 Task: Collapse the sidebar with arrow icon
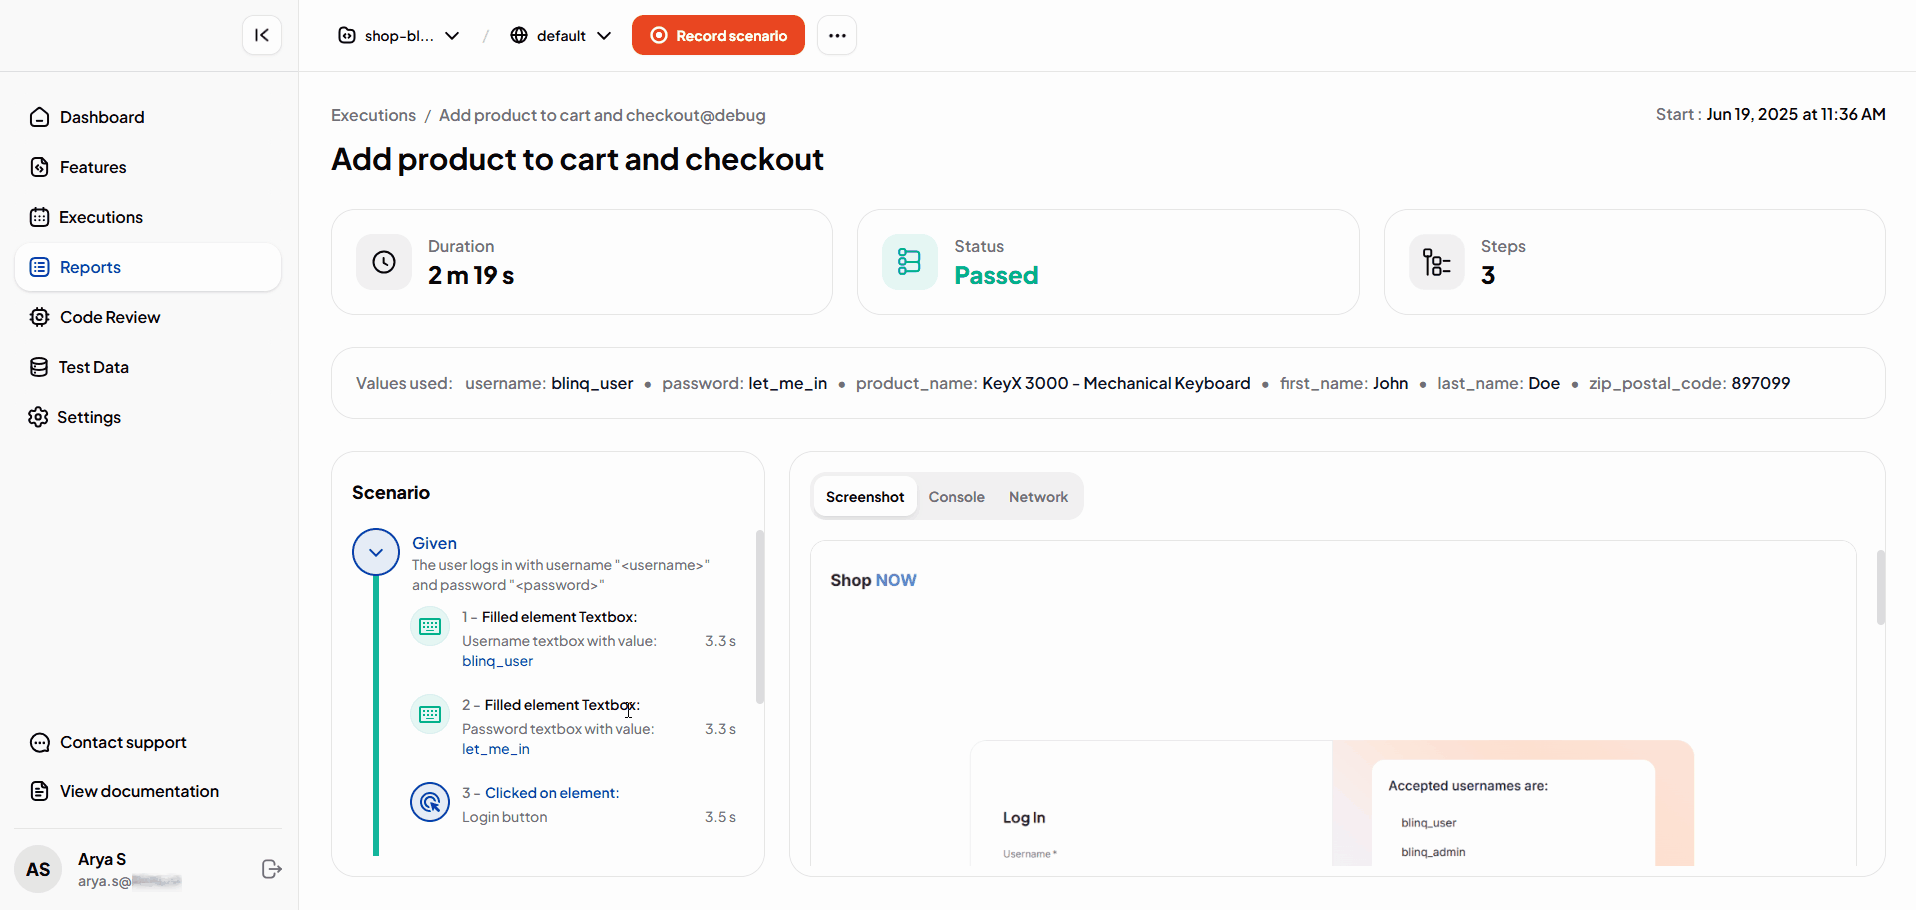pyautogui.click(x=262, y=35)
